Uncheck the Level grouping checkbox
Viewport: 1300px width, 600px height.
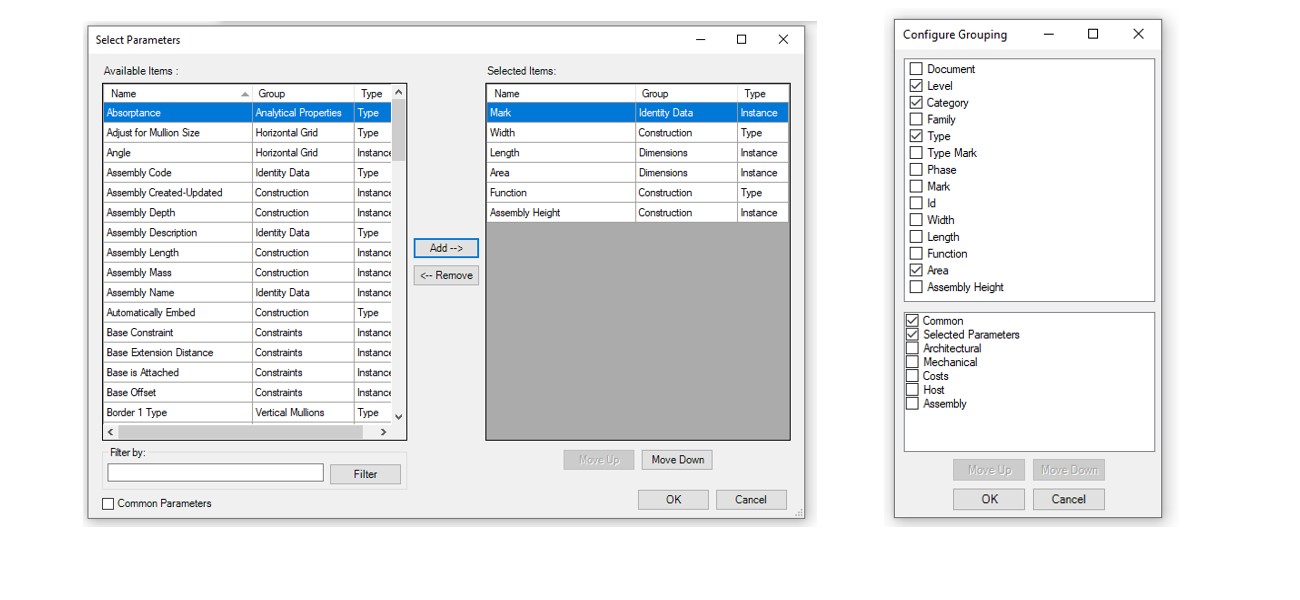click(916, 86)
